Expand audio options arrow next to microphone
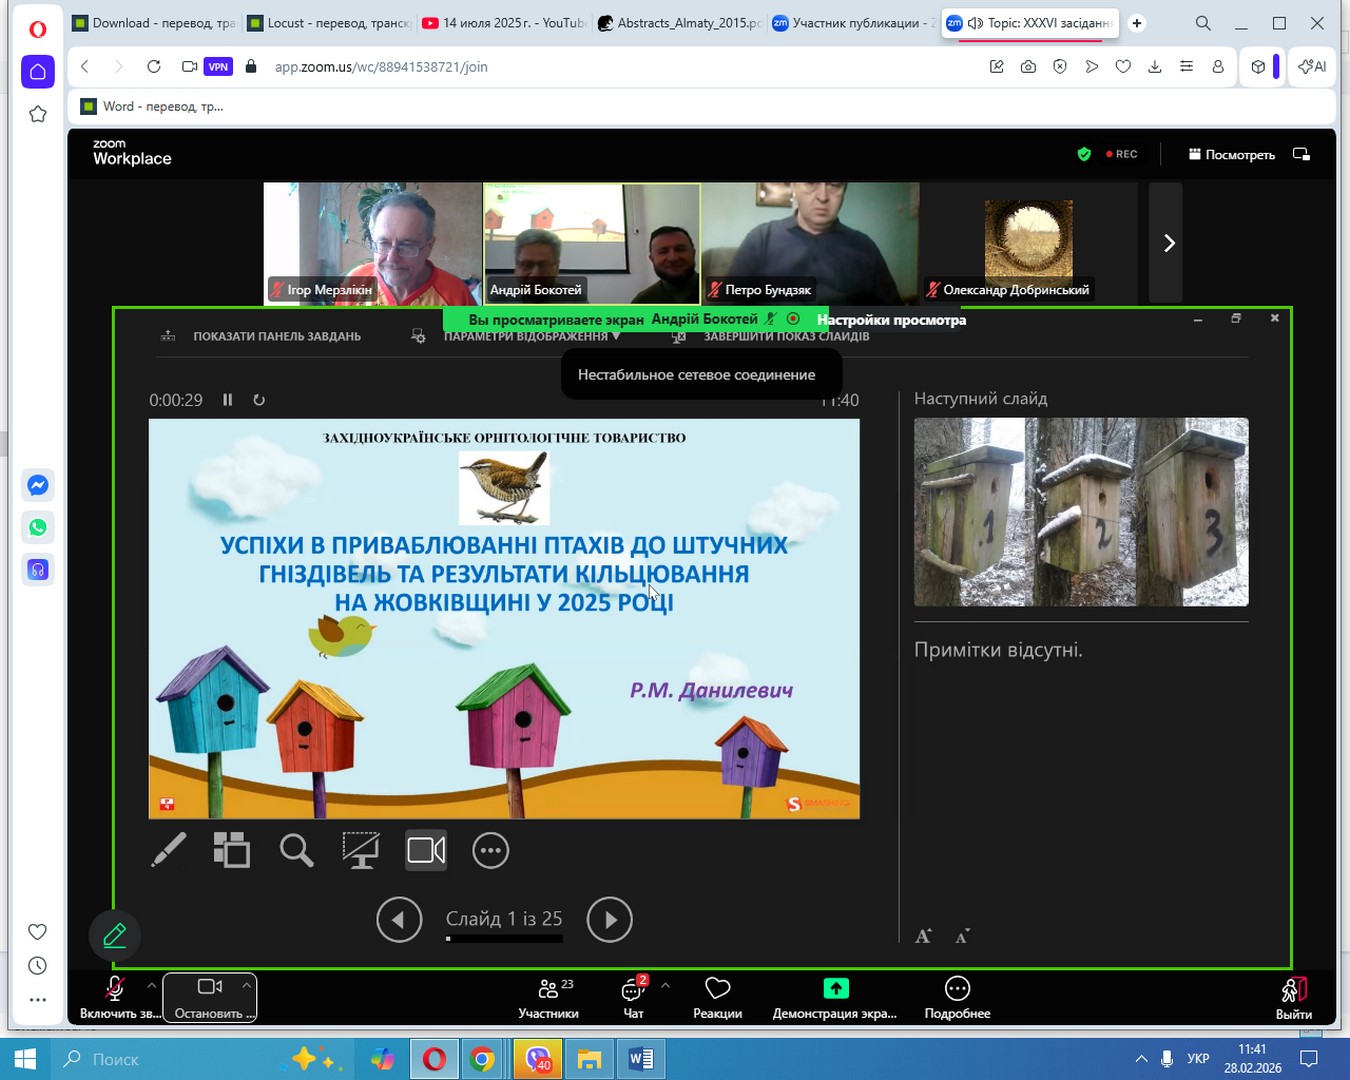 click(152, 985)
